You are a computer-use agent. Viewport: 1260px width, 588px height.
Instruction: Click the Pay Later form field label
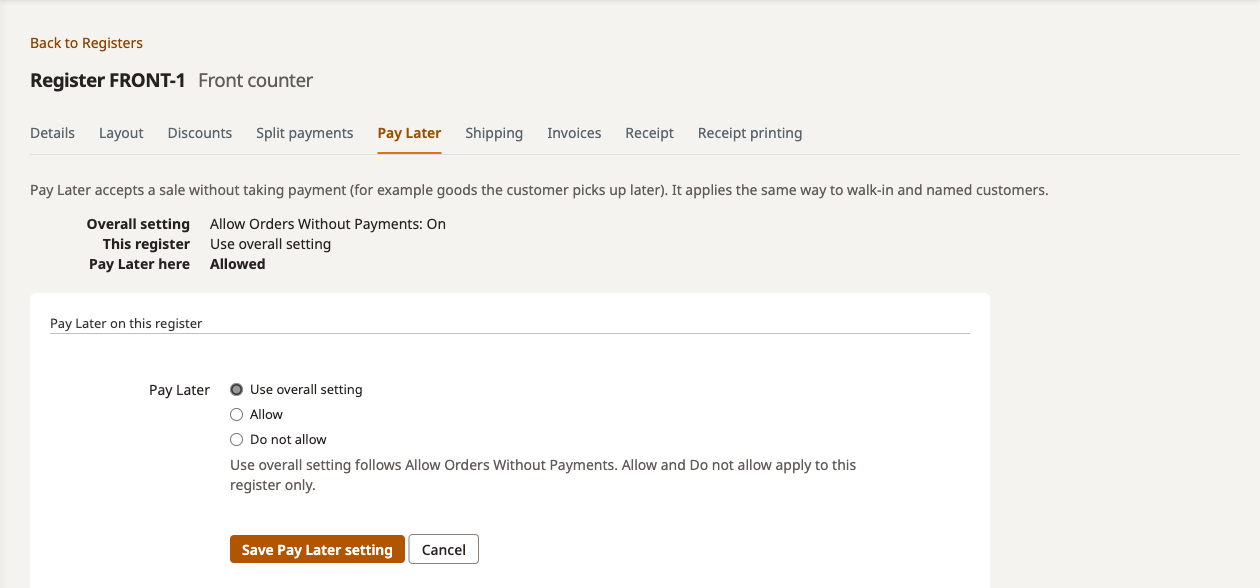coord(179,390)
